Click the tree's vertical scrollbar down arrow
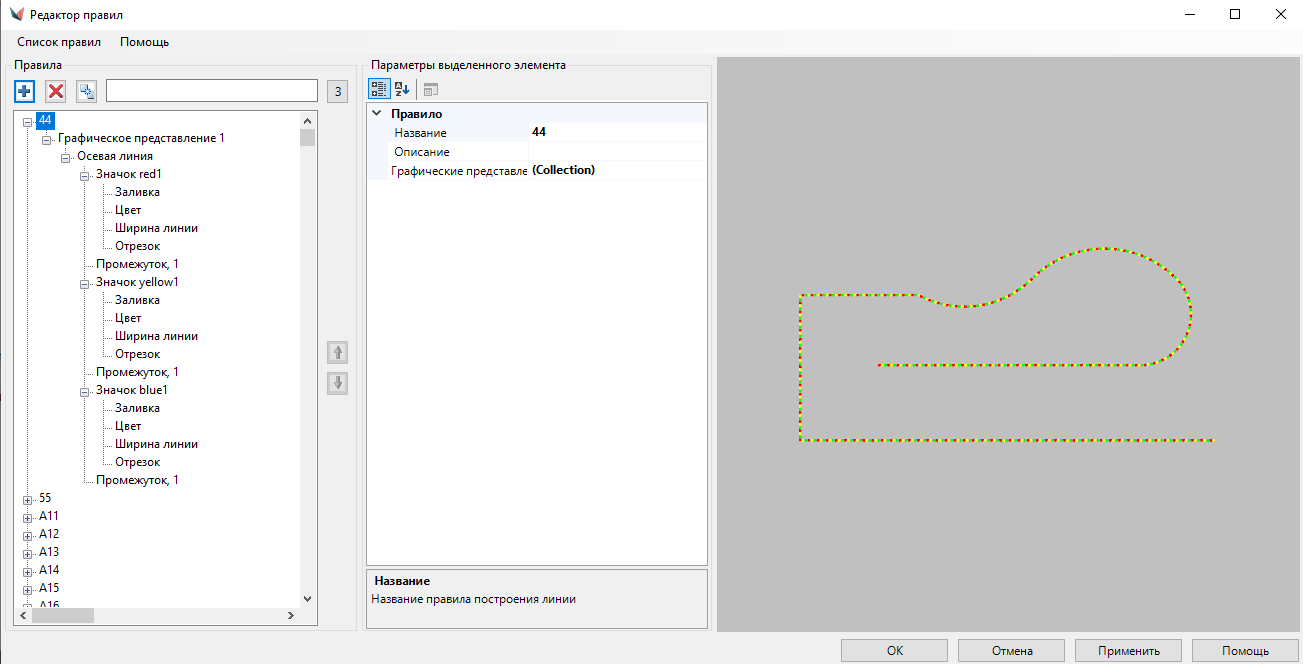The height and width of the screenshot is (664, 1303). pyautogui.click(x=307, y=598)
